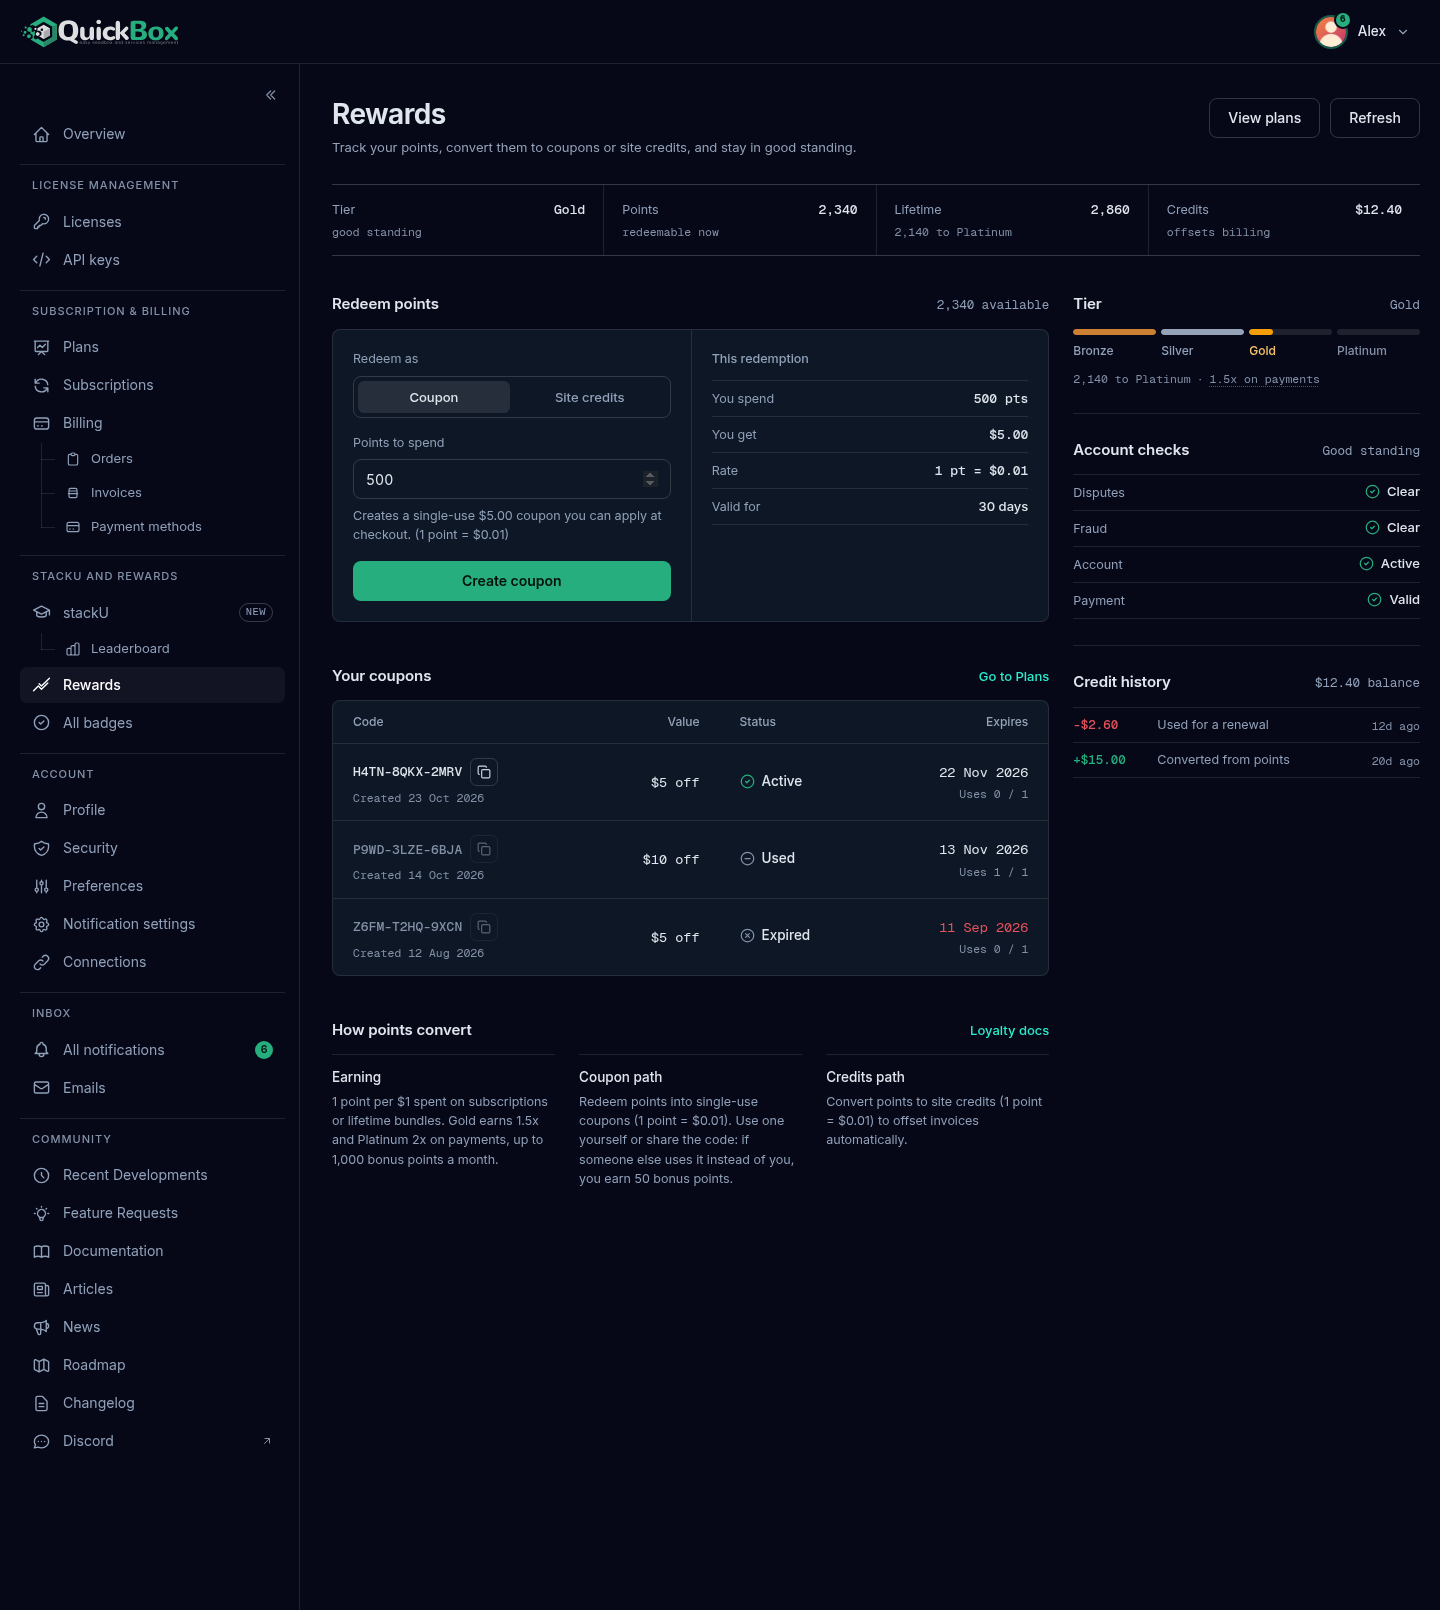Click the Alex profile avatar
The width and height of the screenshot is (1440, 1610).
click(x=1331, y=32)
